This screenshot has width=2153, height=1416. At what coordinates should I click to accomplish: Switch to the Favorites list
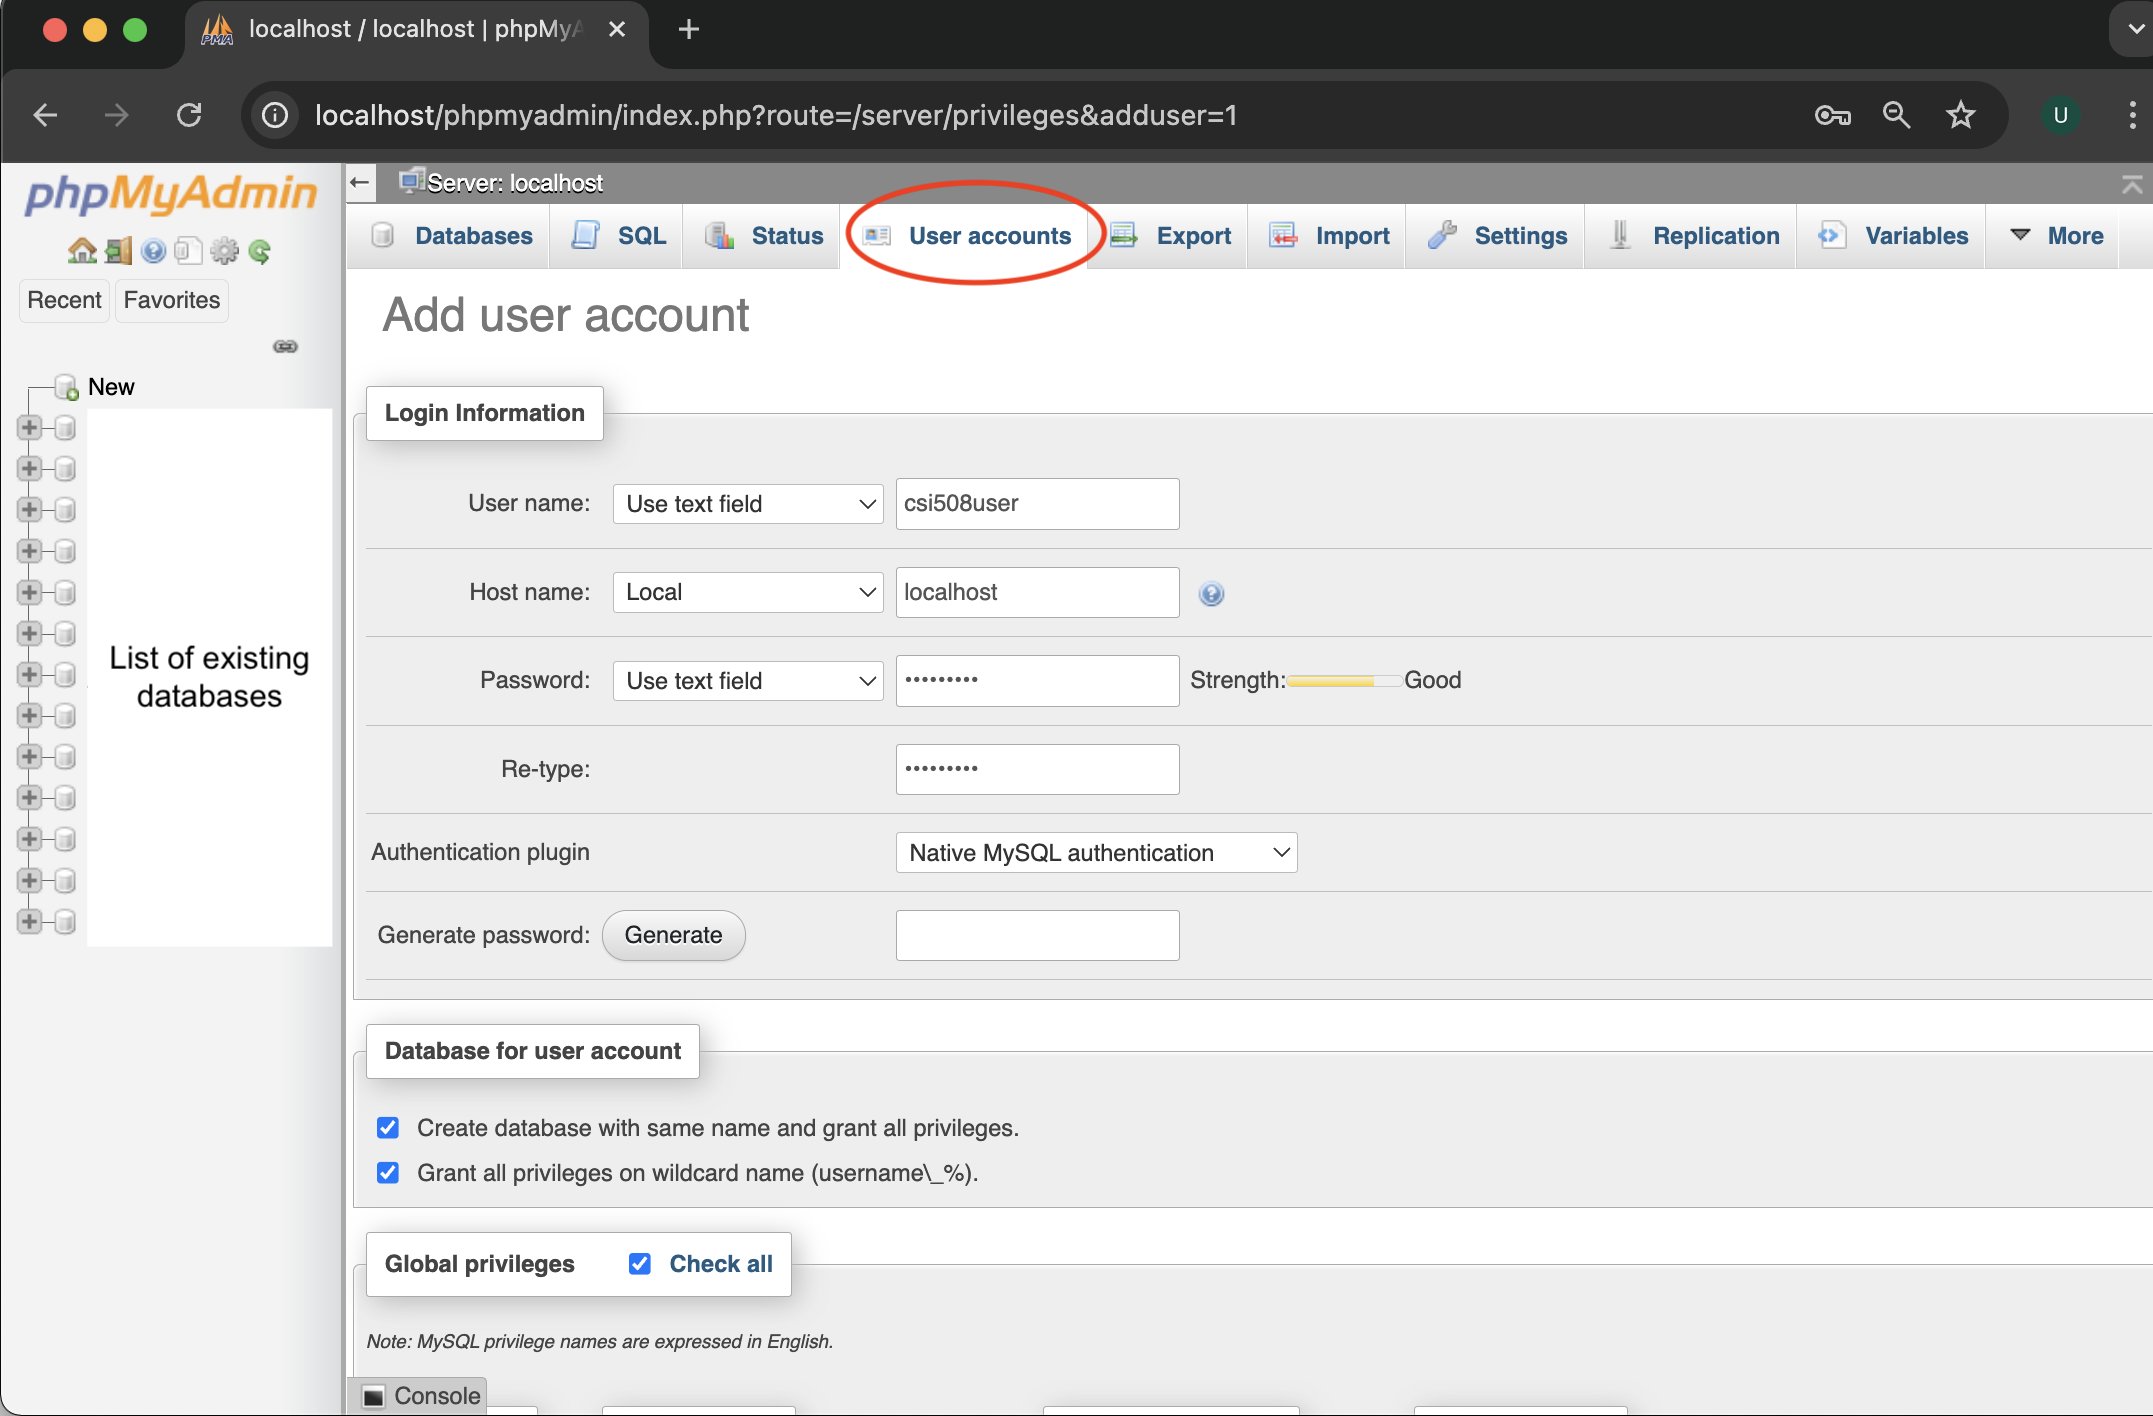[x=170, y=300]
